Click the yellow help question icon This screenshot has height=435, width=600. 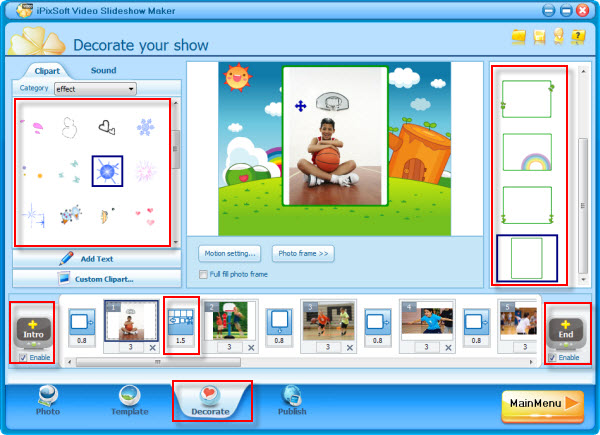(x=578, y=37)
